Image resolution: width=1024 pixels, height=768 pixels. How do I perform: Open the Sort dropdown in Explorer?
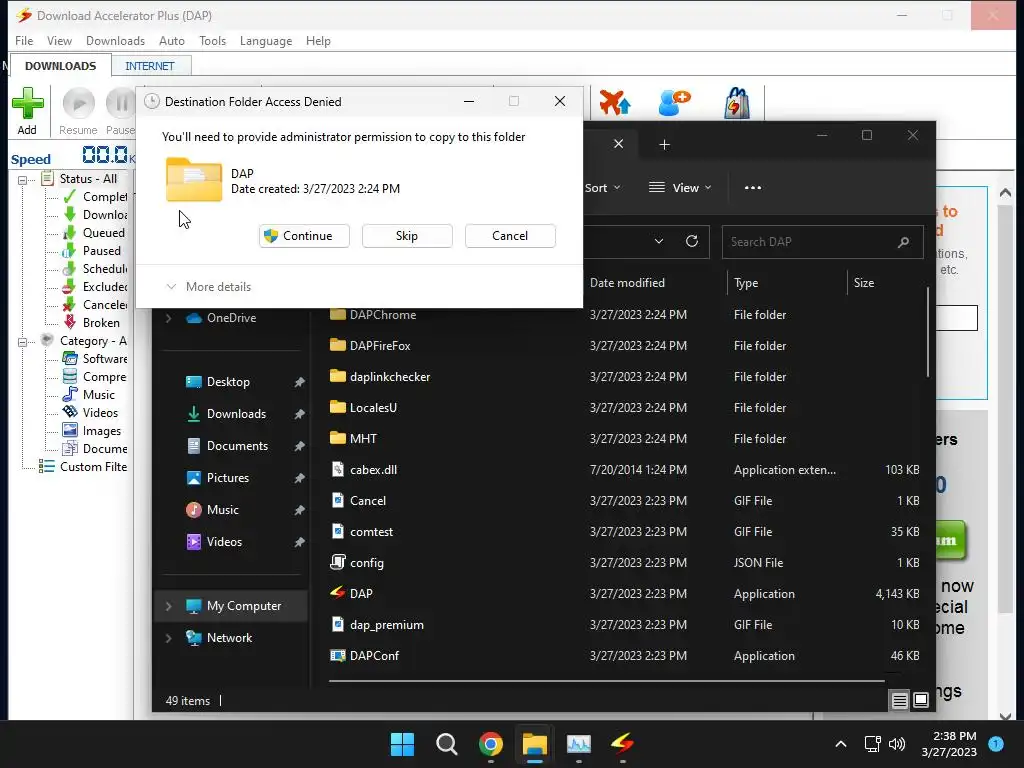(x=602, y=188)
